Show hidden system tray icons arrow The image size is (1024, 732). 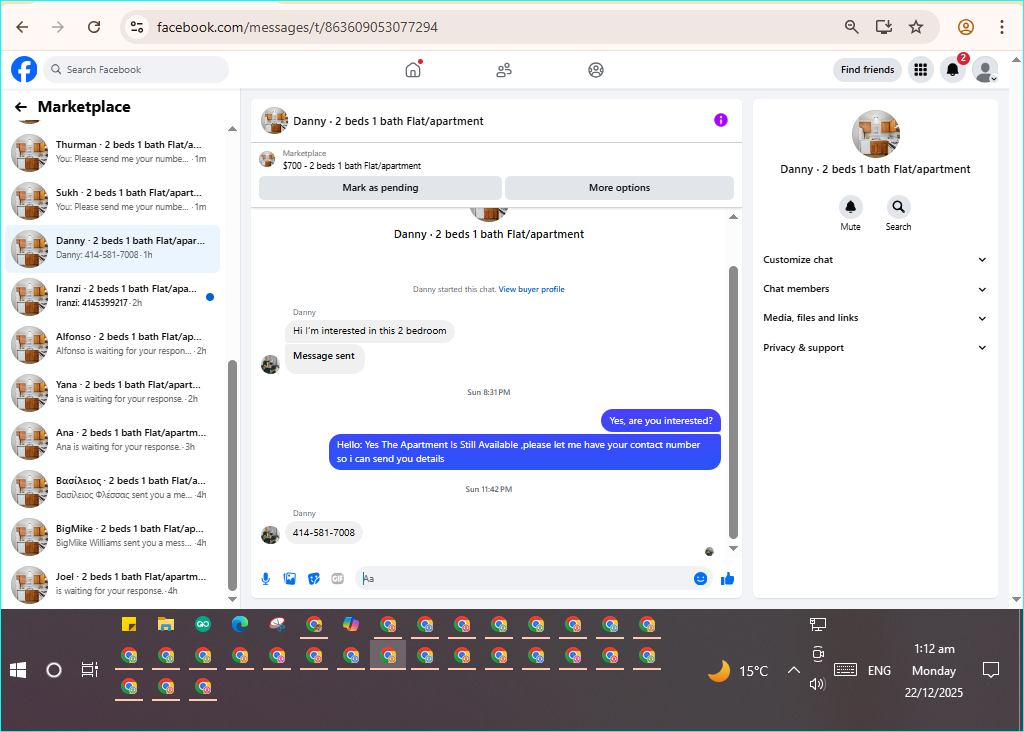click(793, 670)
